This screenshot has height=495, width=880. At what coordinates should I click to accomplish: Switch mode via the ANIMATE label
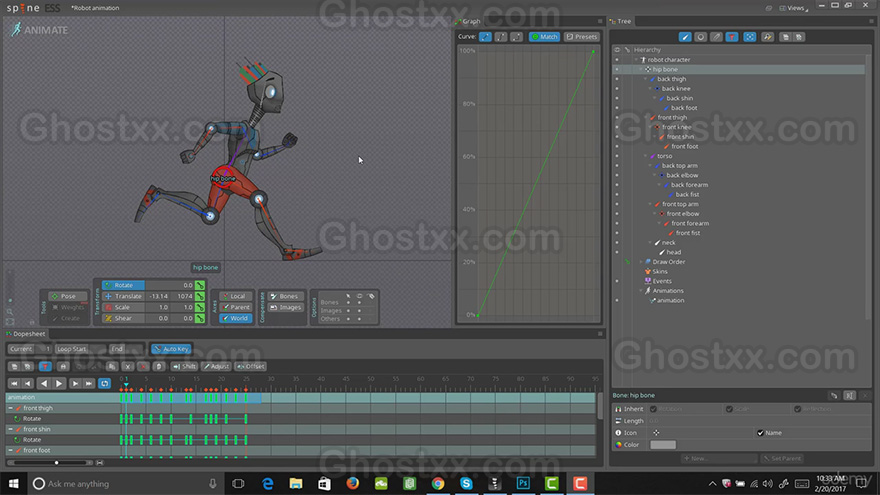[x=39, y=30]
